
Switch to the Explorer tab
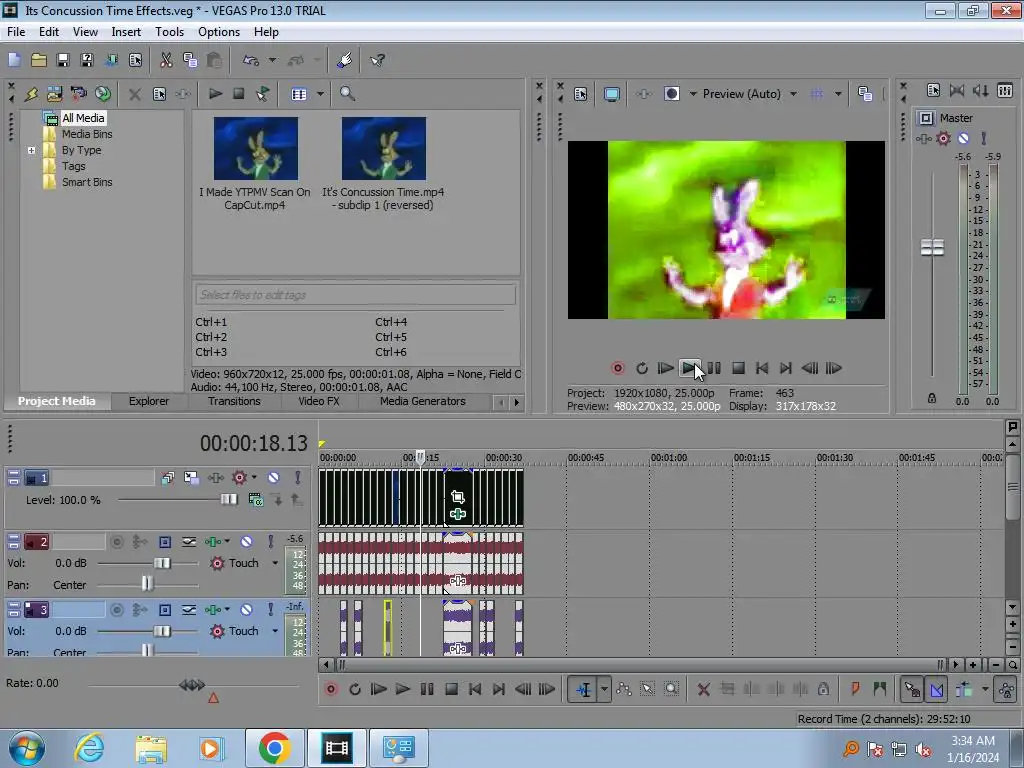pos(149,401)
